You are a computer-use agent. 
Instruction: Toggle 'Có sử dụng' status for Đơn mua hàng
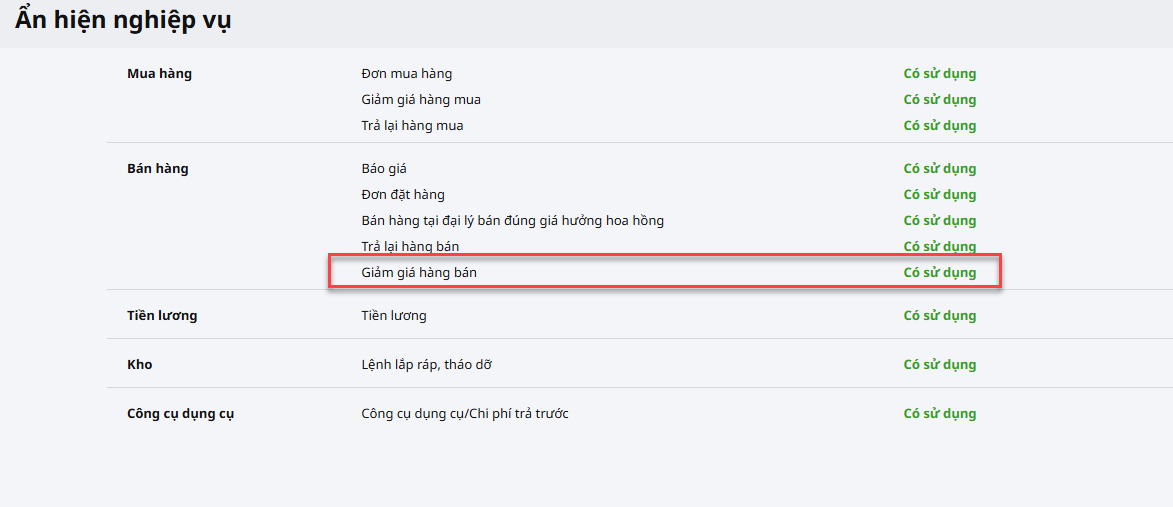pyautogui.click(x=939, y=74)
